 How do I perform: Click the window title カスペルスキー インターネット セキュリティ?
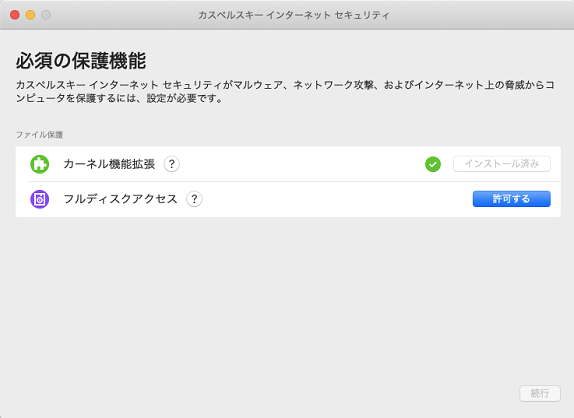click(294, 15)
